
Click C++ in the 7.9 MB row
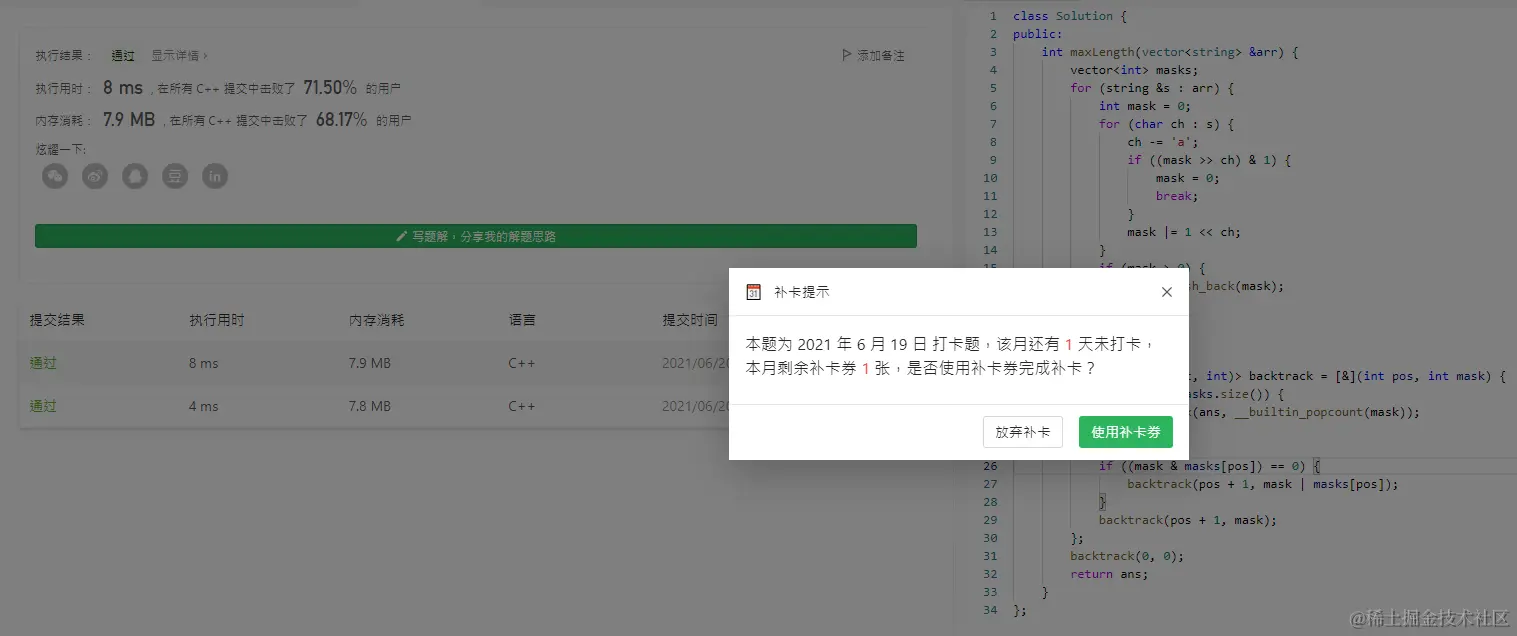(522, 363)
